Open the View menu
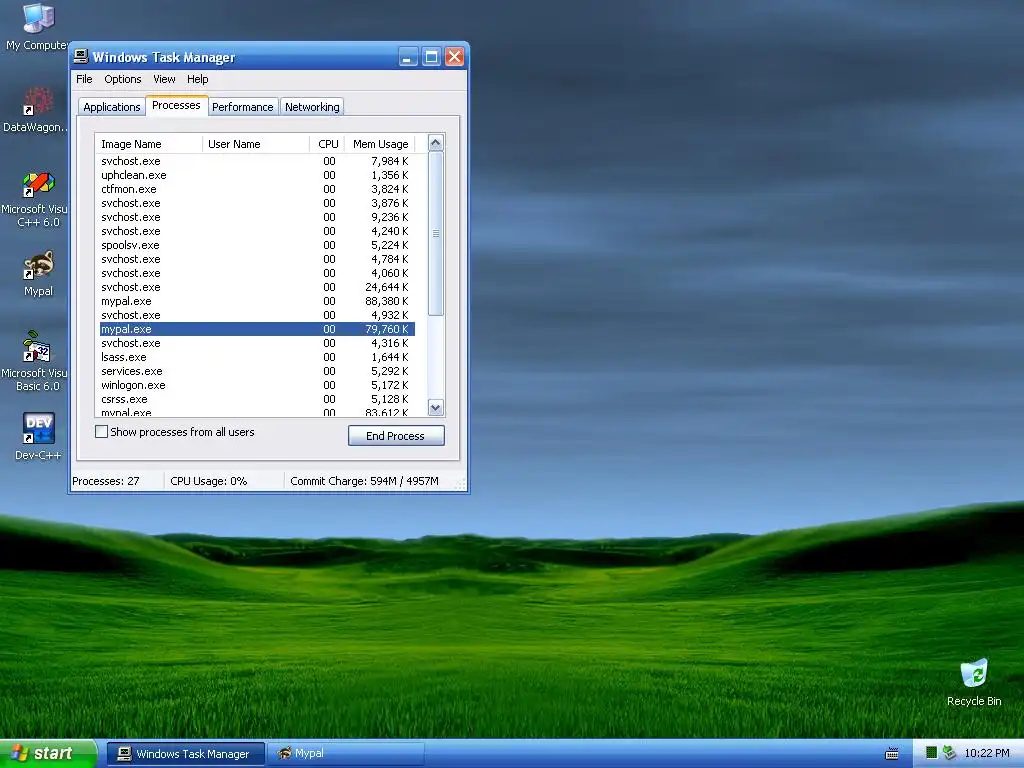Viewport: 1024px width, 768px height. (x=164, y=79)
